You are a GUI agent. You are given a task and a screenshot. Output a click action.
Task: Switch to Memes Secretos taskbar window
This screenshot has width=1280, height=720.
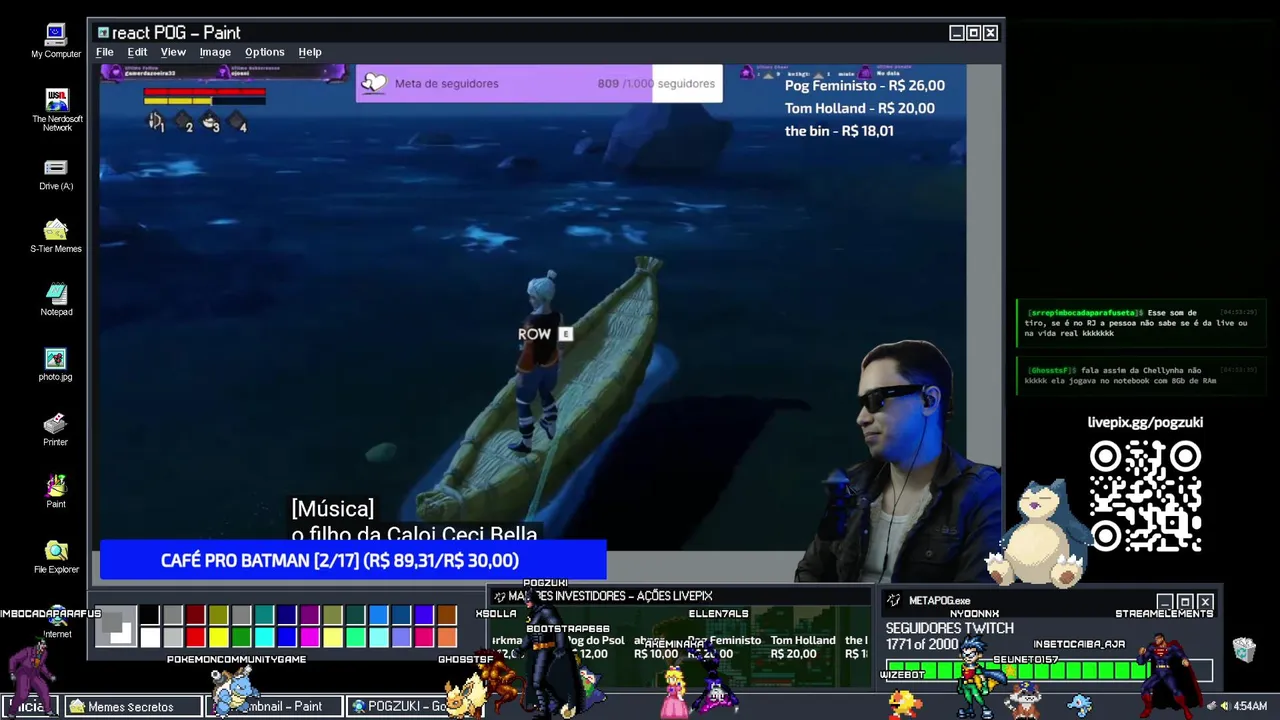pos(131,706)
